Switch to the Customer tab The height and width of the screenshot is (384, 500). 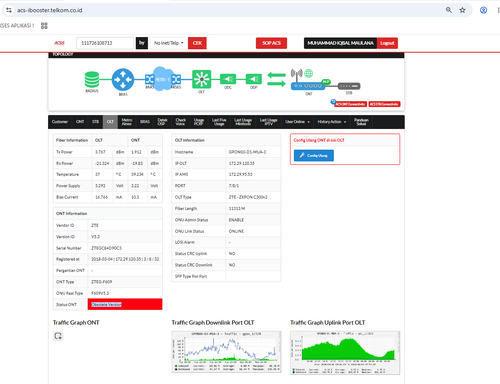pos(60,122)
